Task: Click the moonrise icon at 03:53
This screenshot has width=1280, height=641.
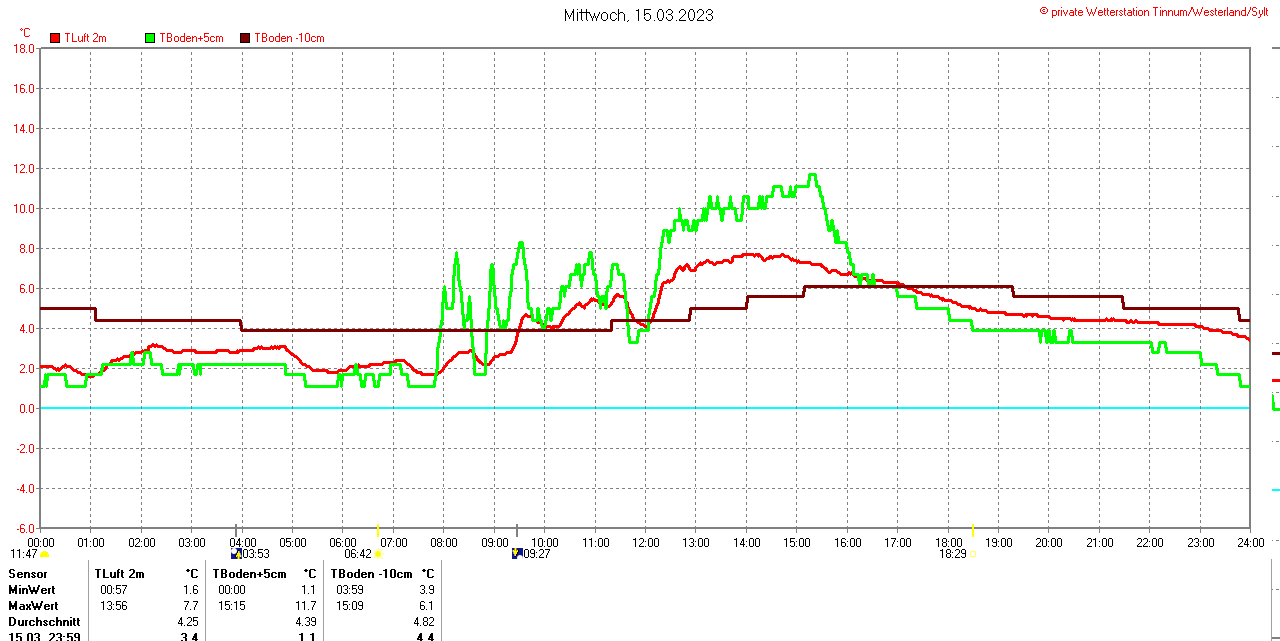Action: (x=236, y=553)
